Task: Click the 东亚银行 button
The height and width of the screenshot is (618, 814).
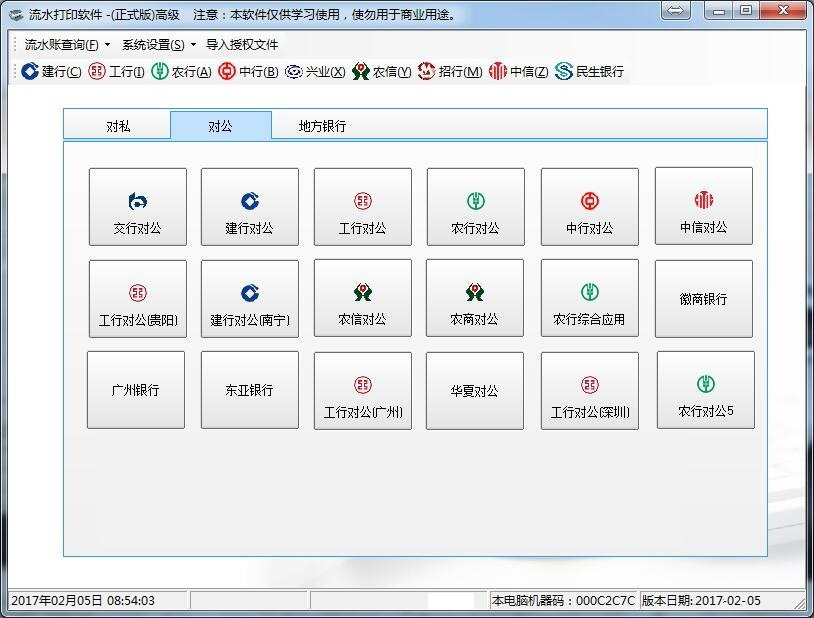Action: point(250,390)
